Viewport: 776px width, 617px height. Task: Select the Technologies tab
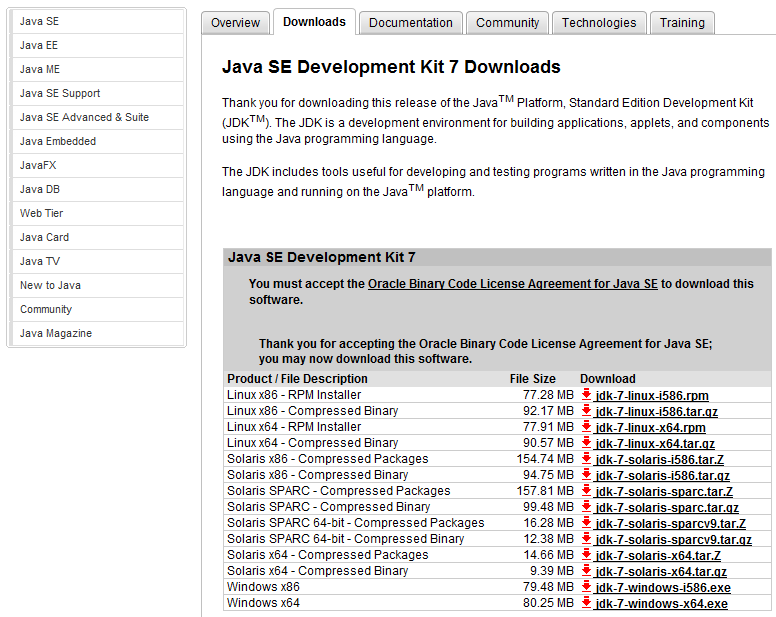coord(598,23)
